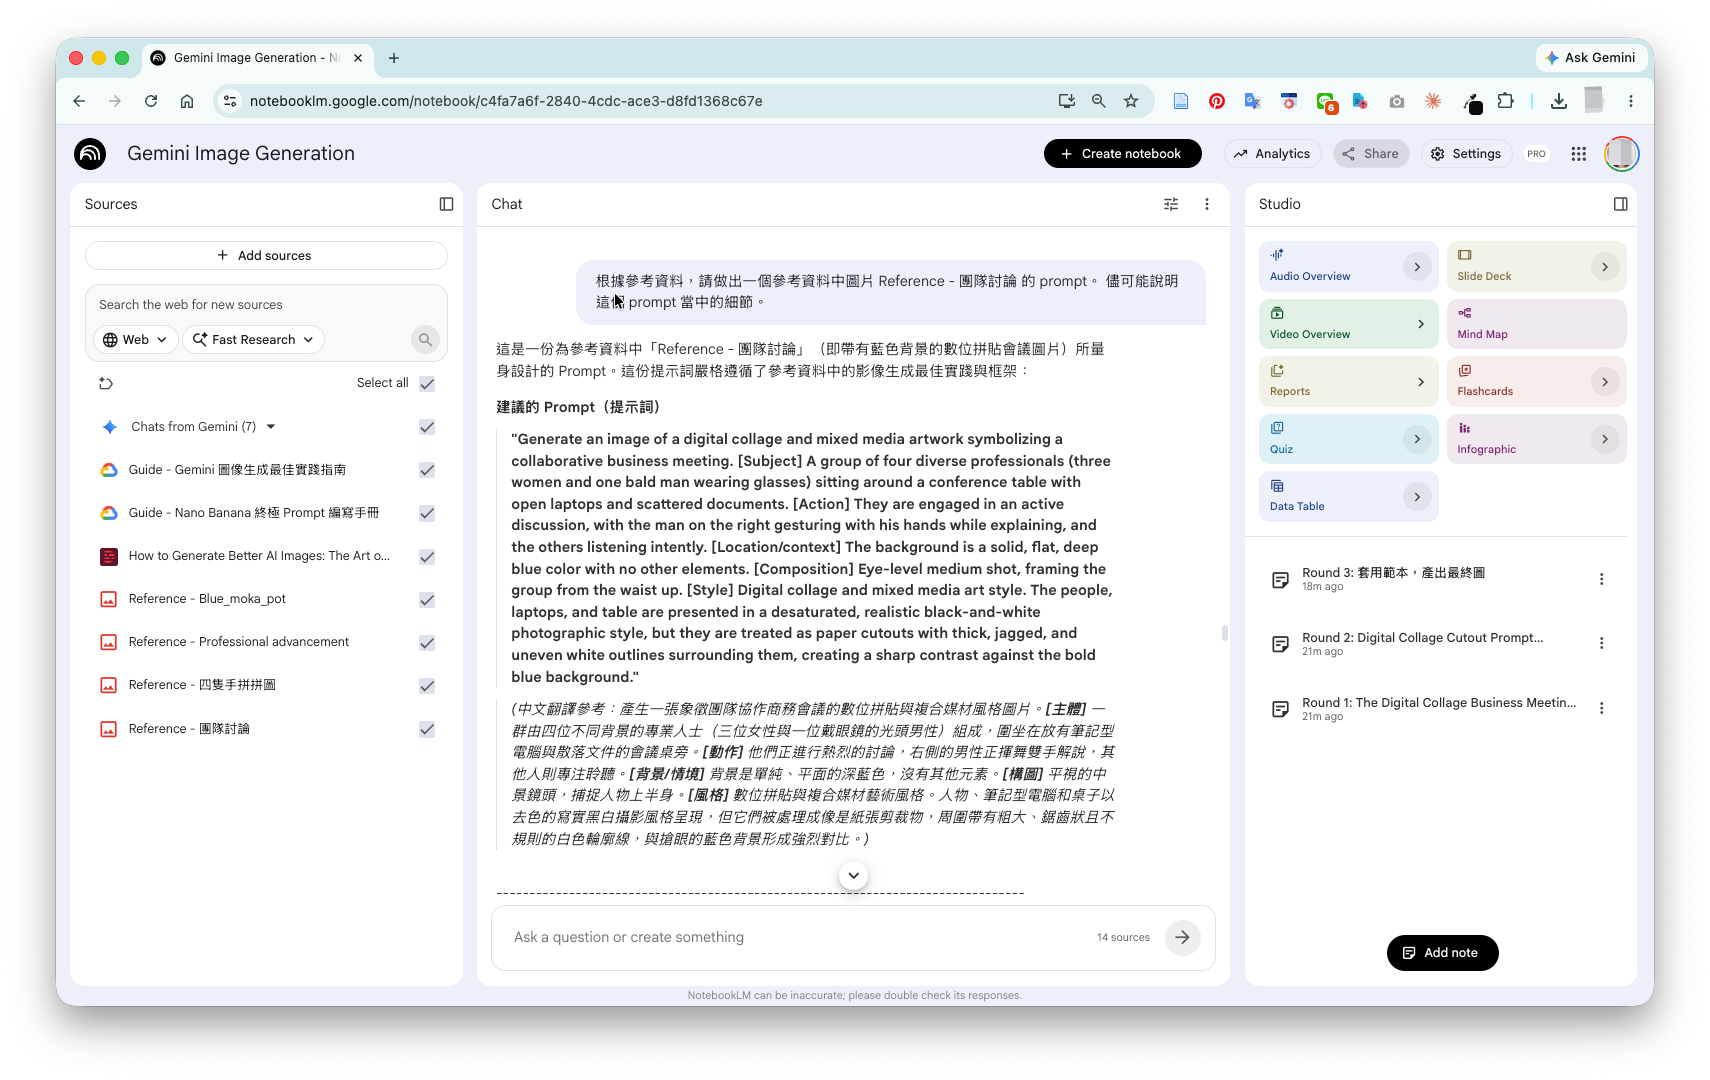The width and height of the screenshot is (1710, 1080).
Task: Uncheck Guide - Gemini 圖像生成最佳實踐指南
Action: [x=427, y=470]
